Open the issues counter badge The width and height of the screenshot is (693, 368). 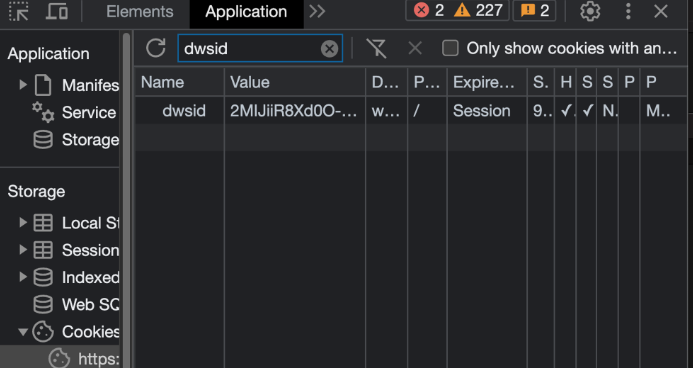[x=534, y=11]
